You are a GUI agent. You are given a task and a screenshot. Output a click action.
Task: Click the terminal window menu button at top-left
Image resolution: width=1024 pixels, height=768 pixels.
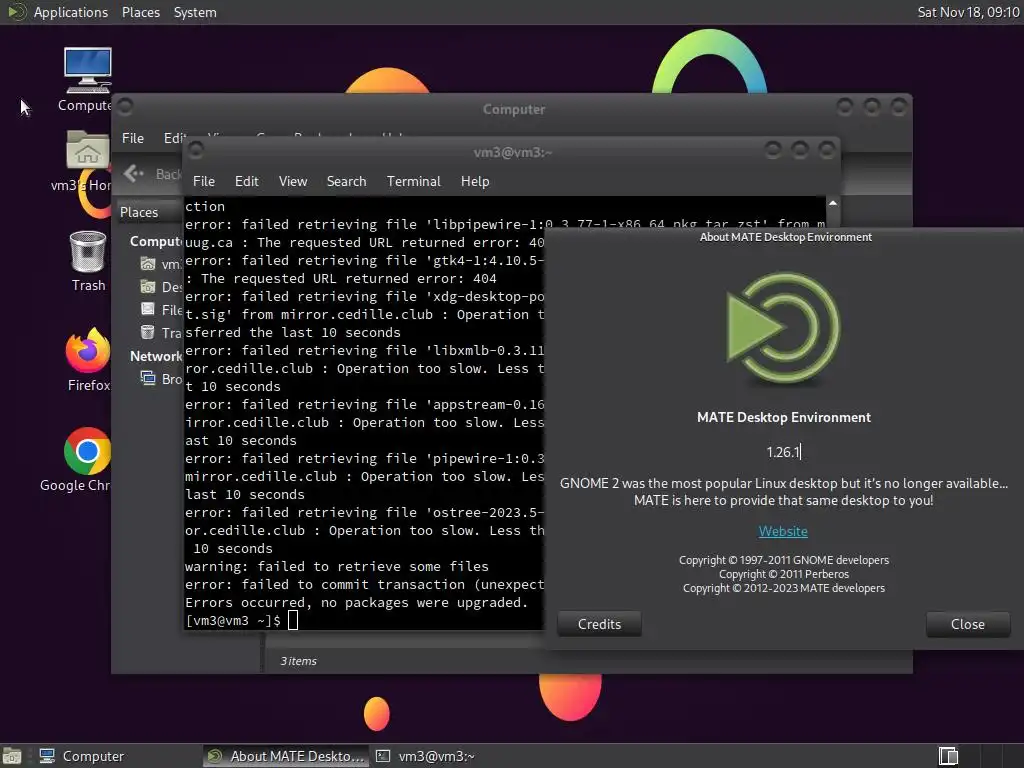[195, 150]
